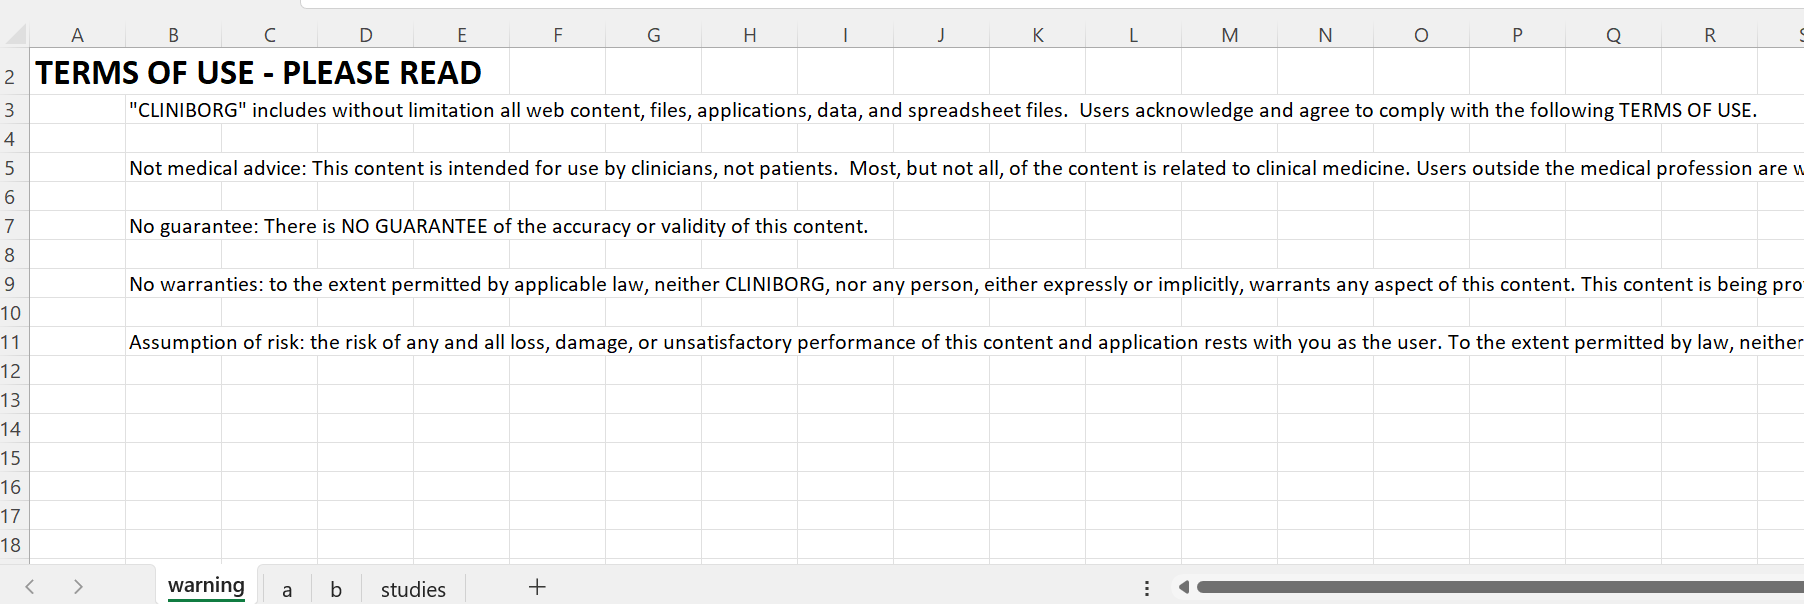This screenshot has height=604, width=1804.
Task: Select column C header
Action: (269, 35)
